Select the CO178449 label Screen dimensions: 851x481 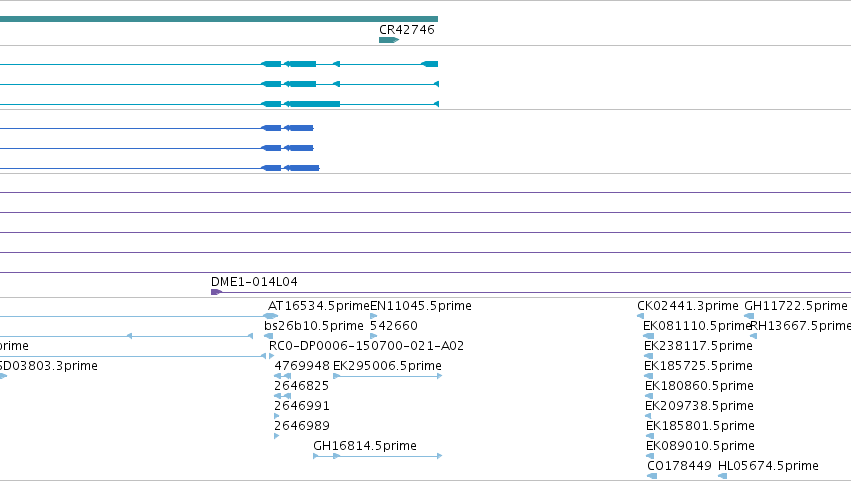pos(679,466)
